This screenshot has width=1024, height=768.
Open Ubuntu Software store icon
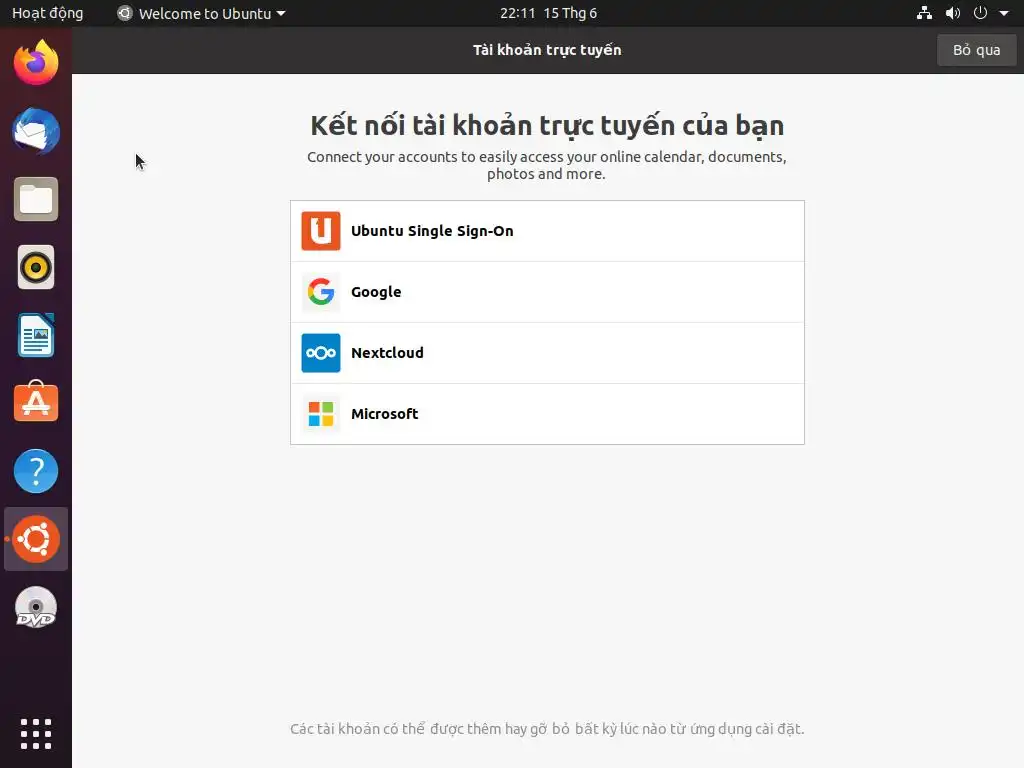click(x=36, y=402)
